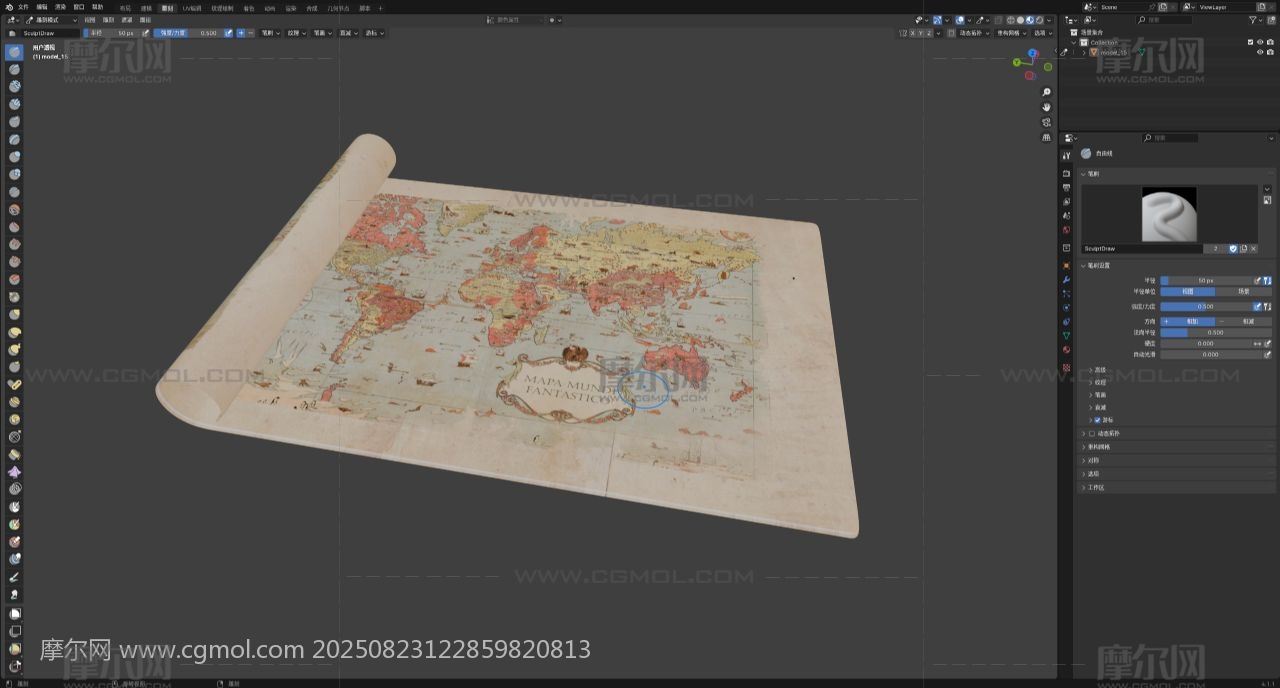Toggle fake user shield for SculptDraw brush
This screenshot has height=688, width=1280.
[x=1233, y=248]
